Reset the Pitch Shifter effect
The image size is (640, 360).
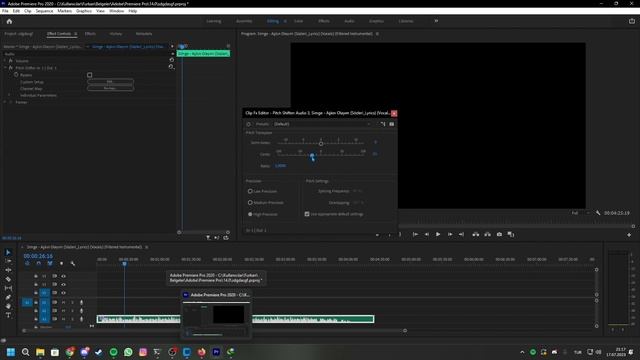171,67
